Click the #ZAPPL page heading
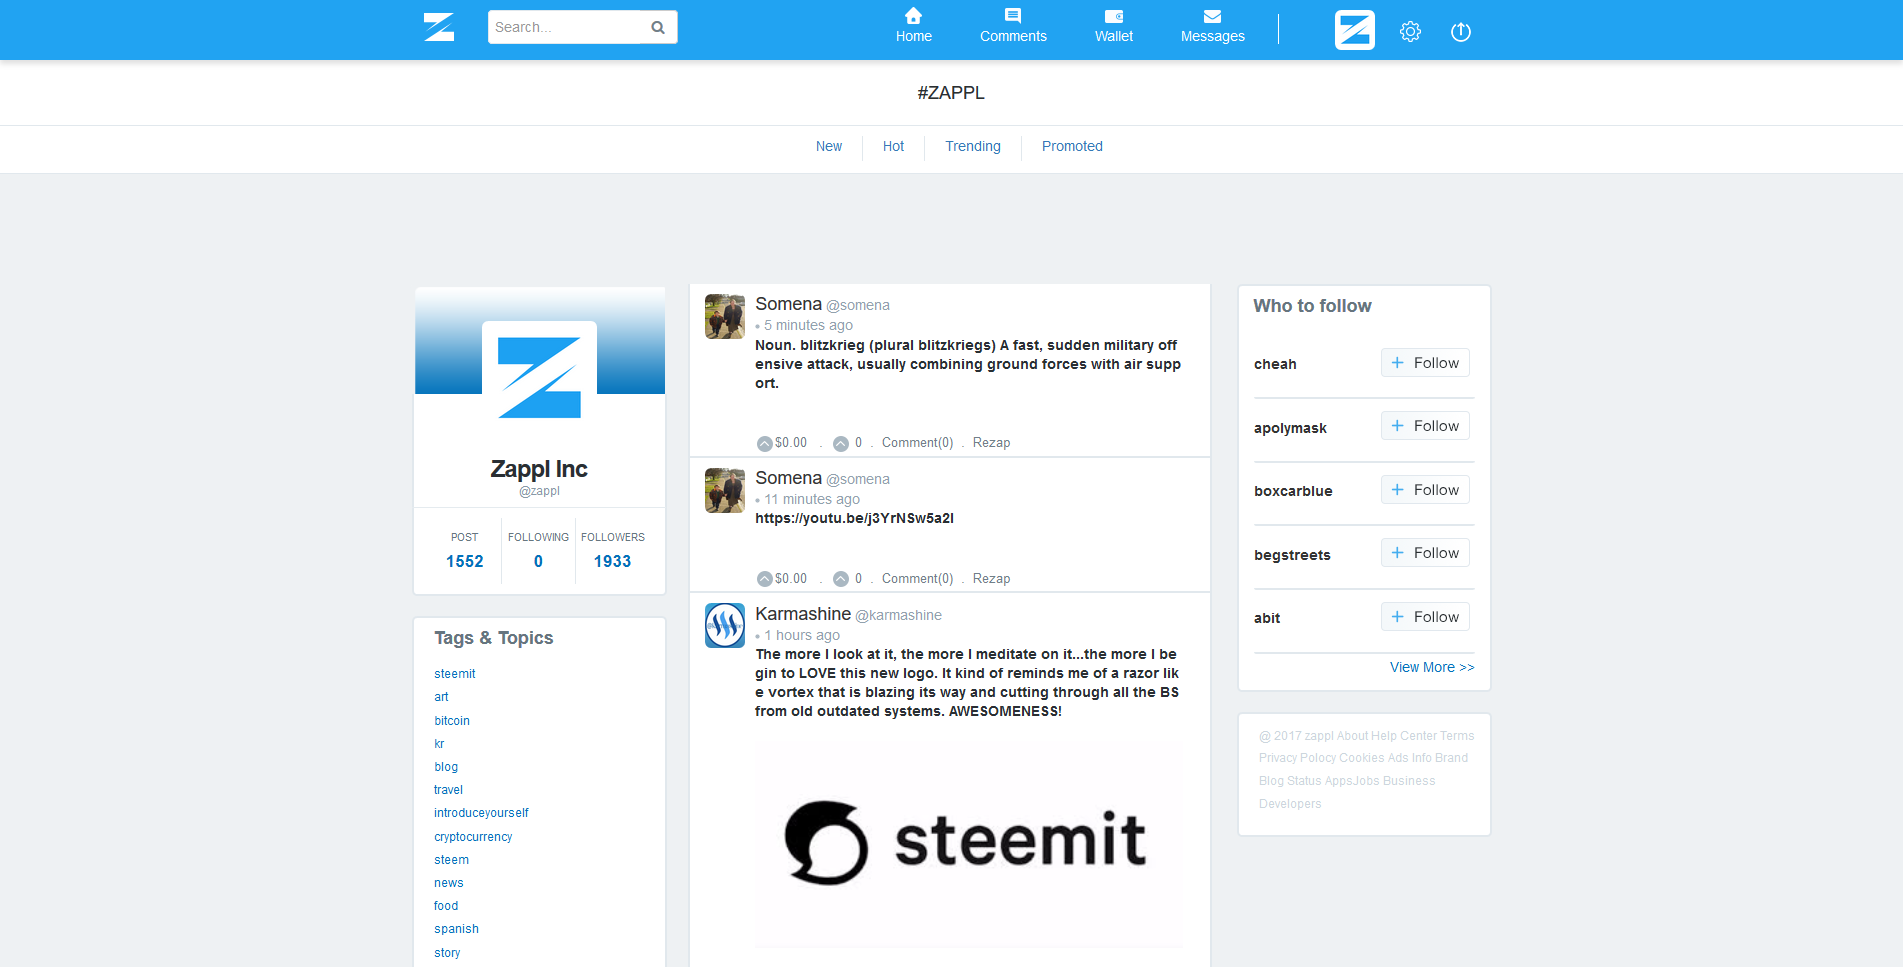The height and width of the screenshot is (967, 1903). 951,93
